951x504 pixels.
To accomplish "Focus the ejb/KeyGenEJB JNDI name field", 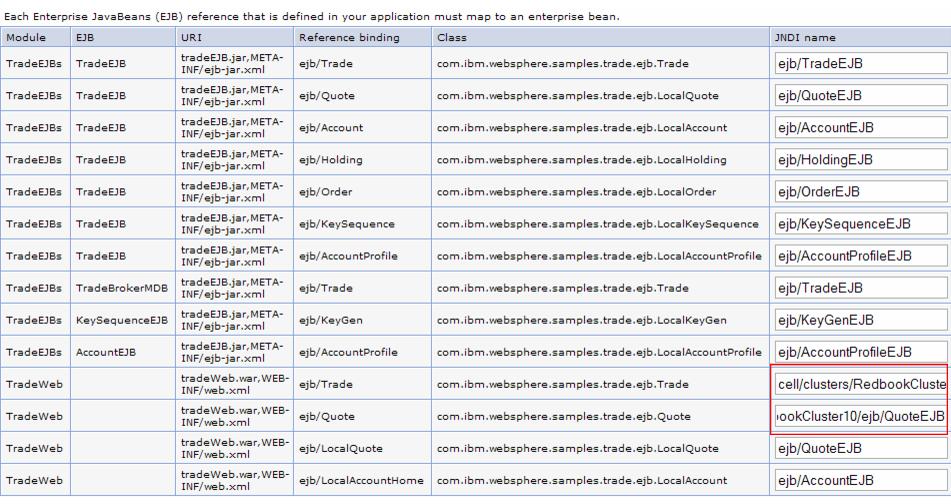I will click(861, 320).
